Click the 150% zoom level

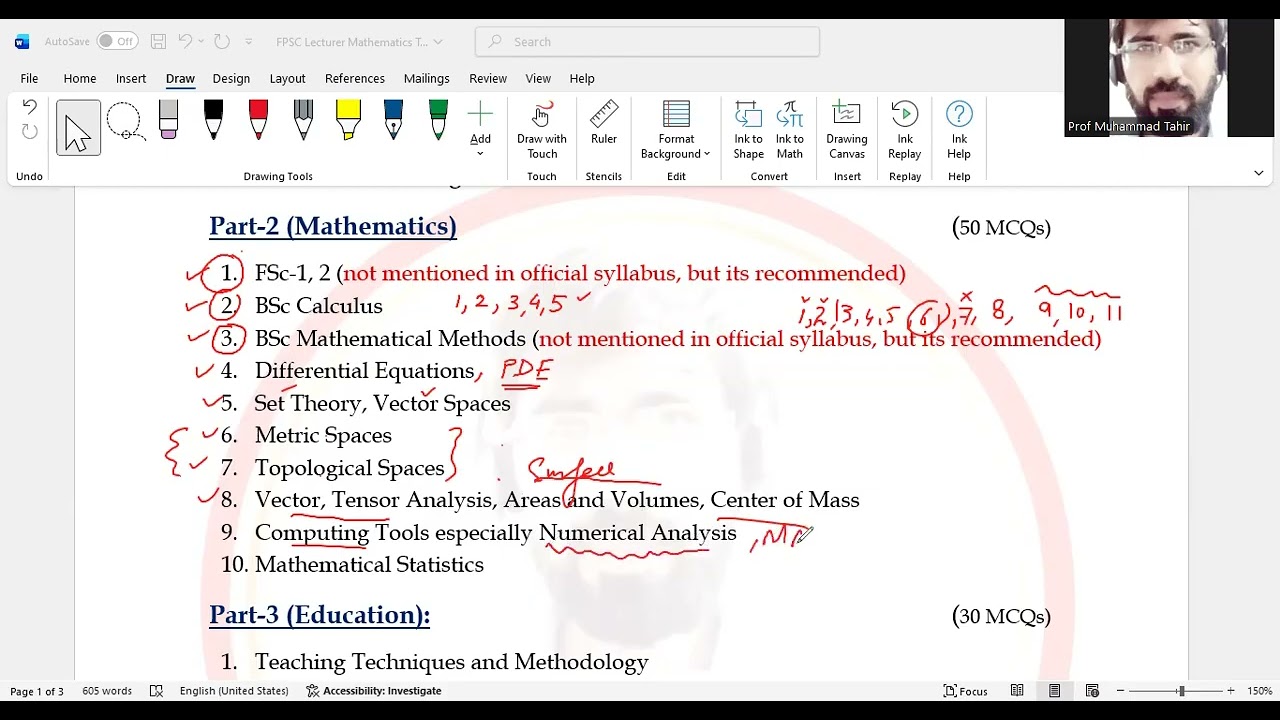click(1259, 691)
